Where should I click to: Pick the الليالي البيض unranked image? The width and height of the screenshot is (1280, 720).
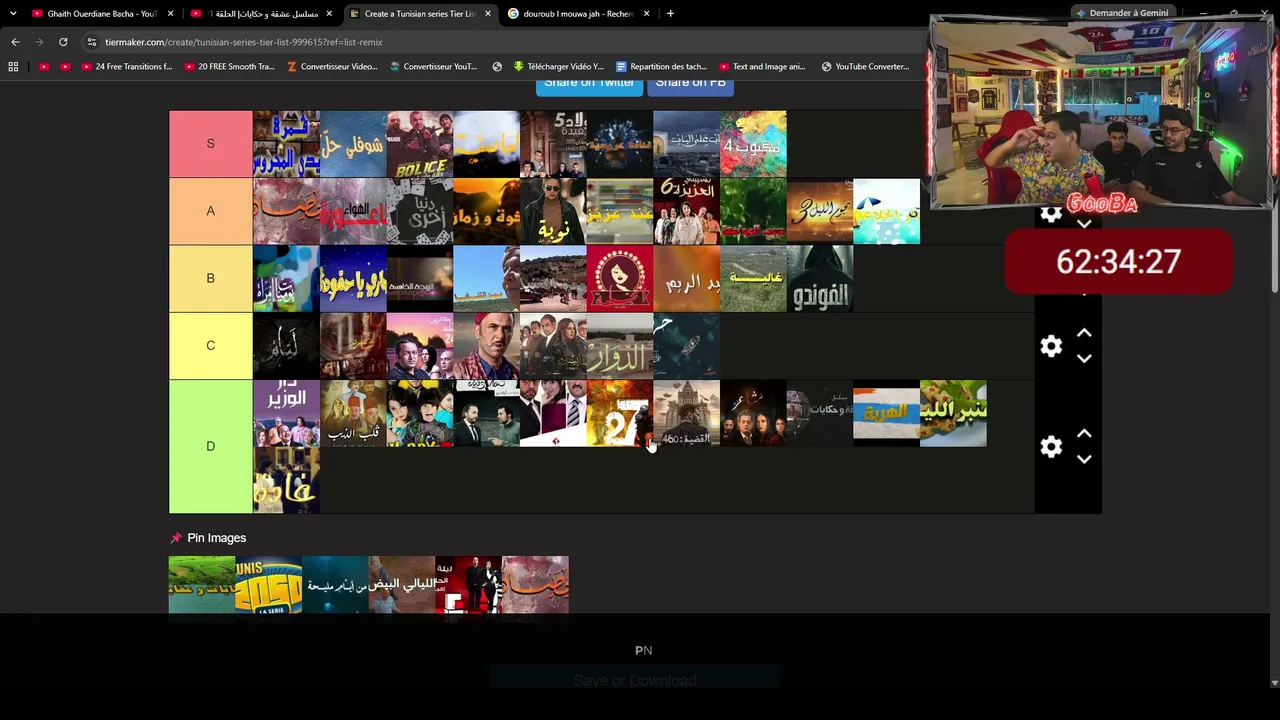[402, 585]
